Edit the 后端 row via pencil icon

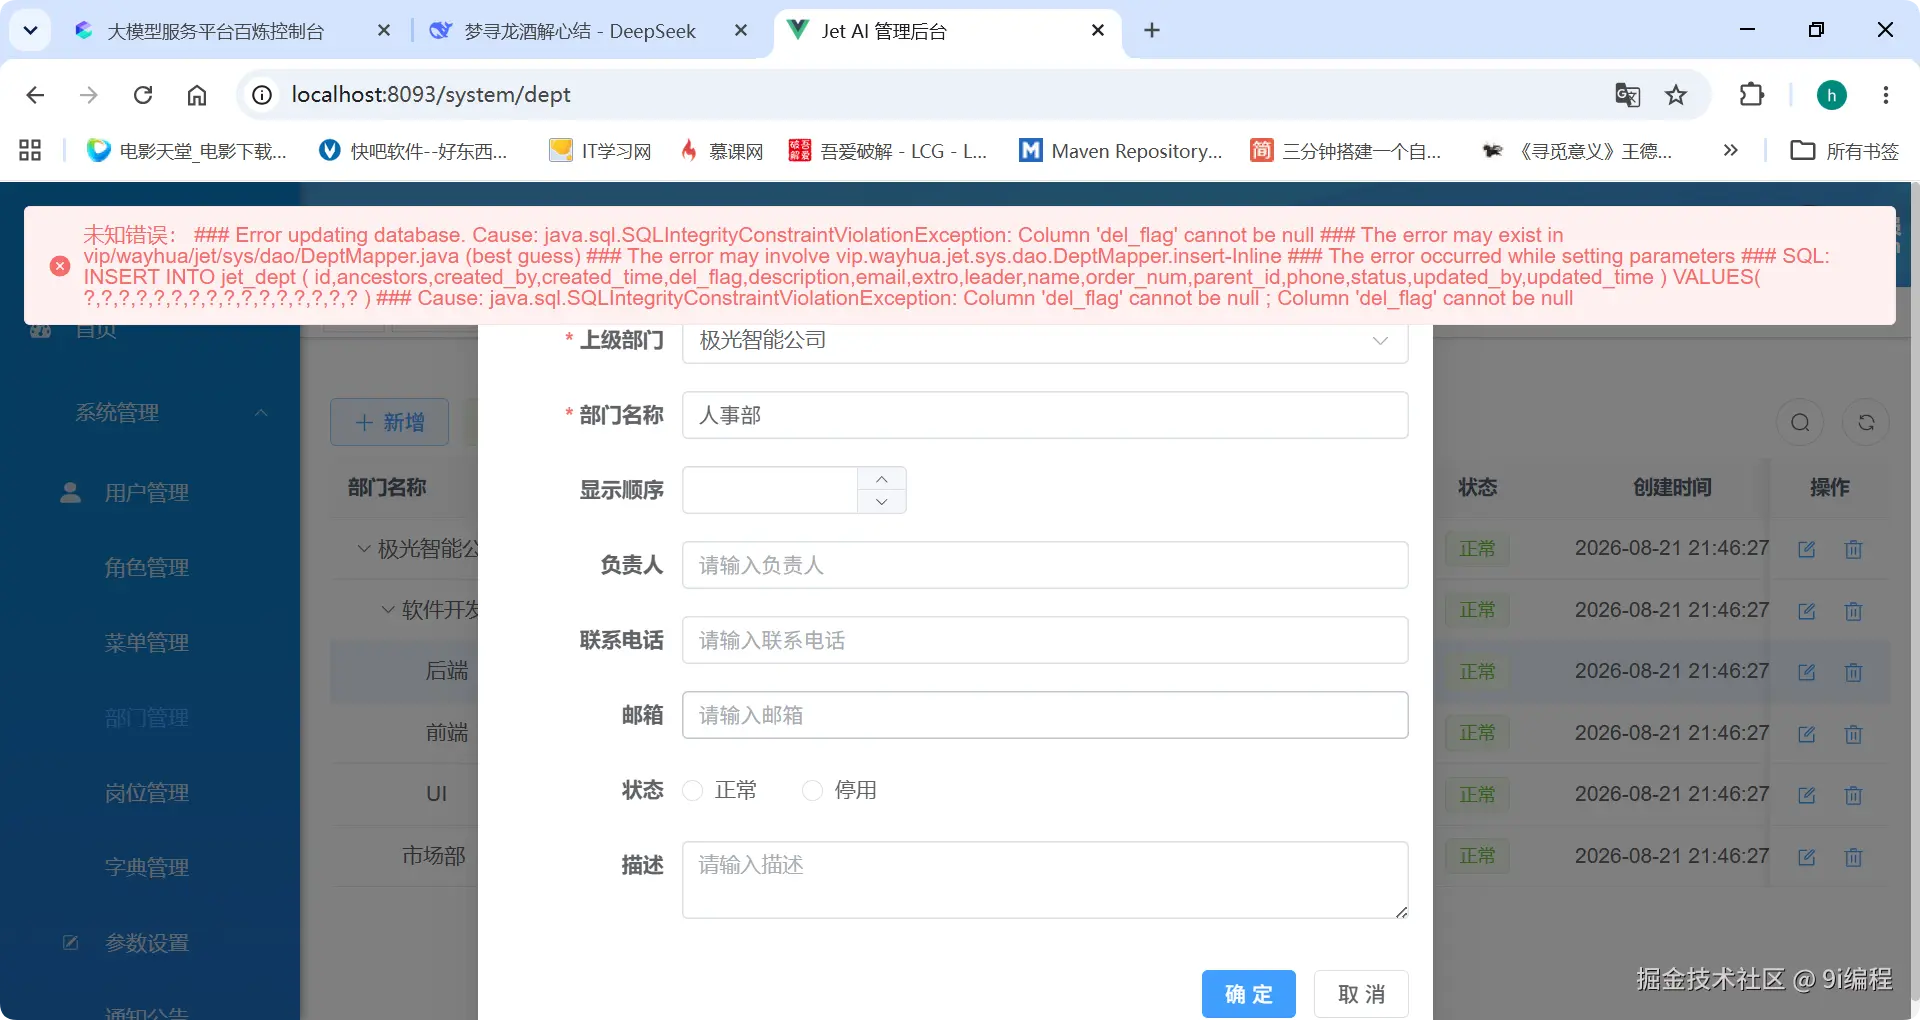click(x=1806, y=672)
